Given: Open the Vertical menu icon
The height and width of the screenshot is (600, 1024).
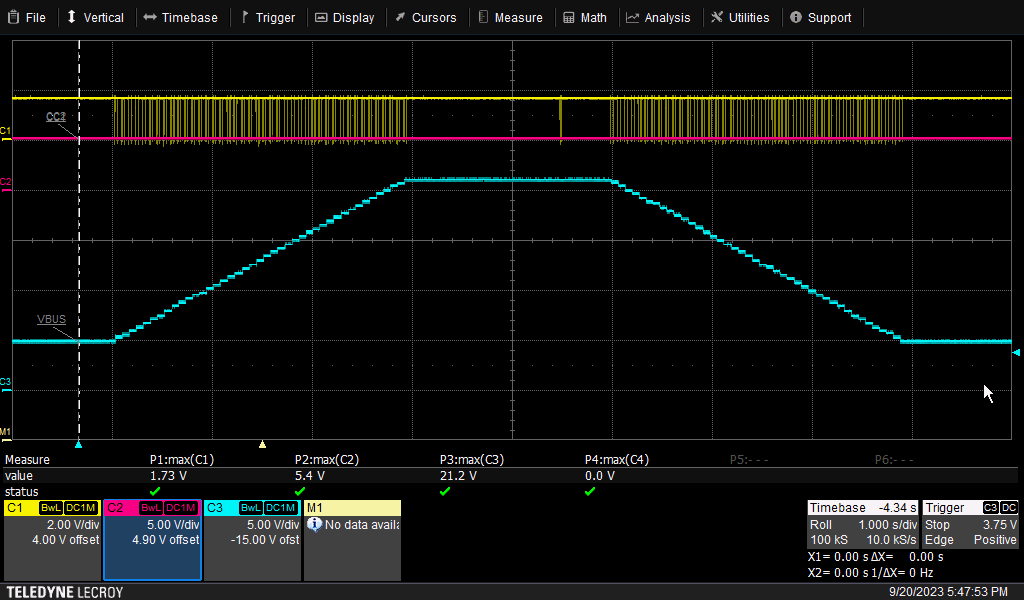Looking at the screenshot, I should pos(70,16).
